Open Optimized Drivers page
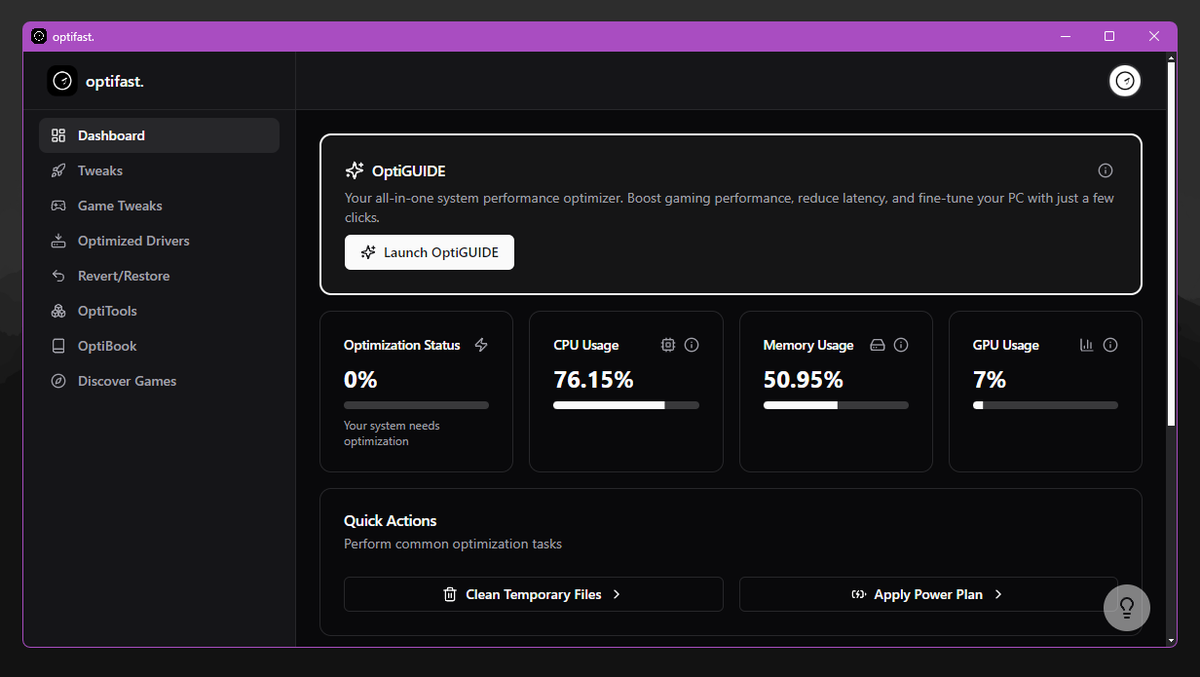This screenshot has height=677, width=1200. (x=159, y=241)
